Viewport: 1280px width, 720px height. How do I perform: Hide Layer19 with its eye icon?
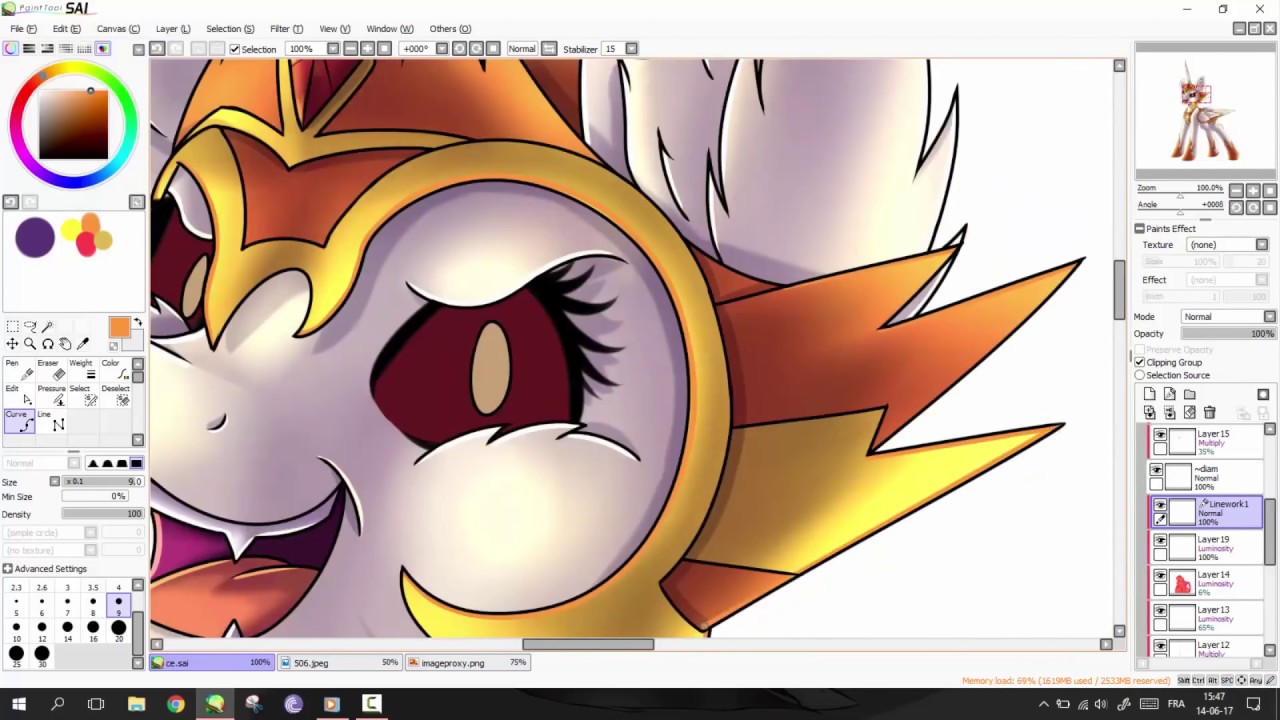tap(1160, 540)
